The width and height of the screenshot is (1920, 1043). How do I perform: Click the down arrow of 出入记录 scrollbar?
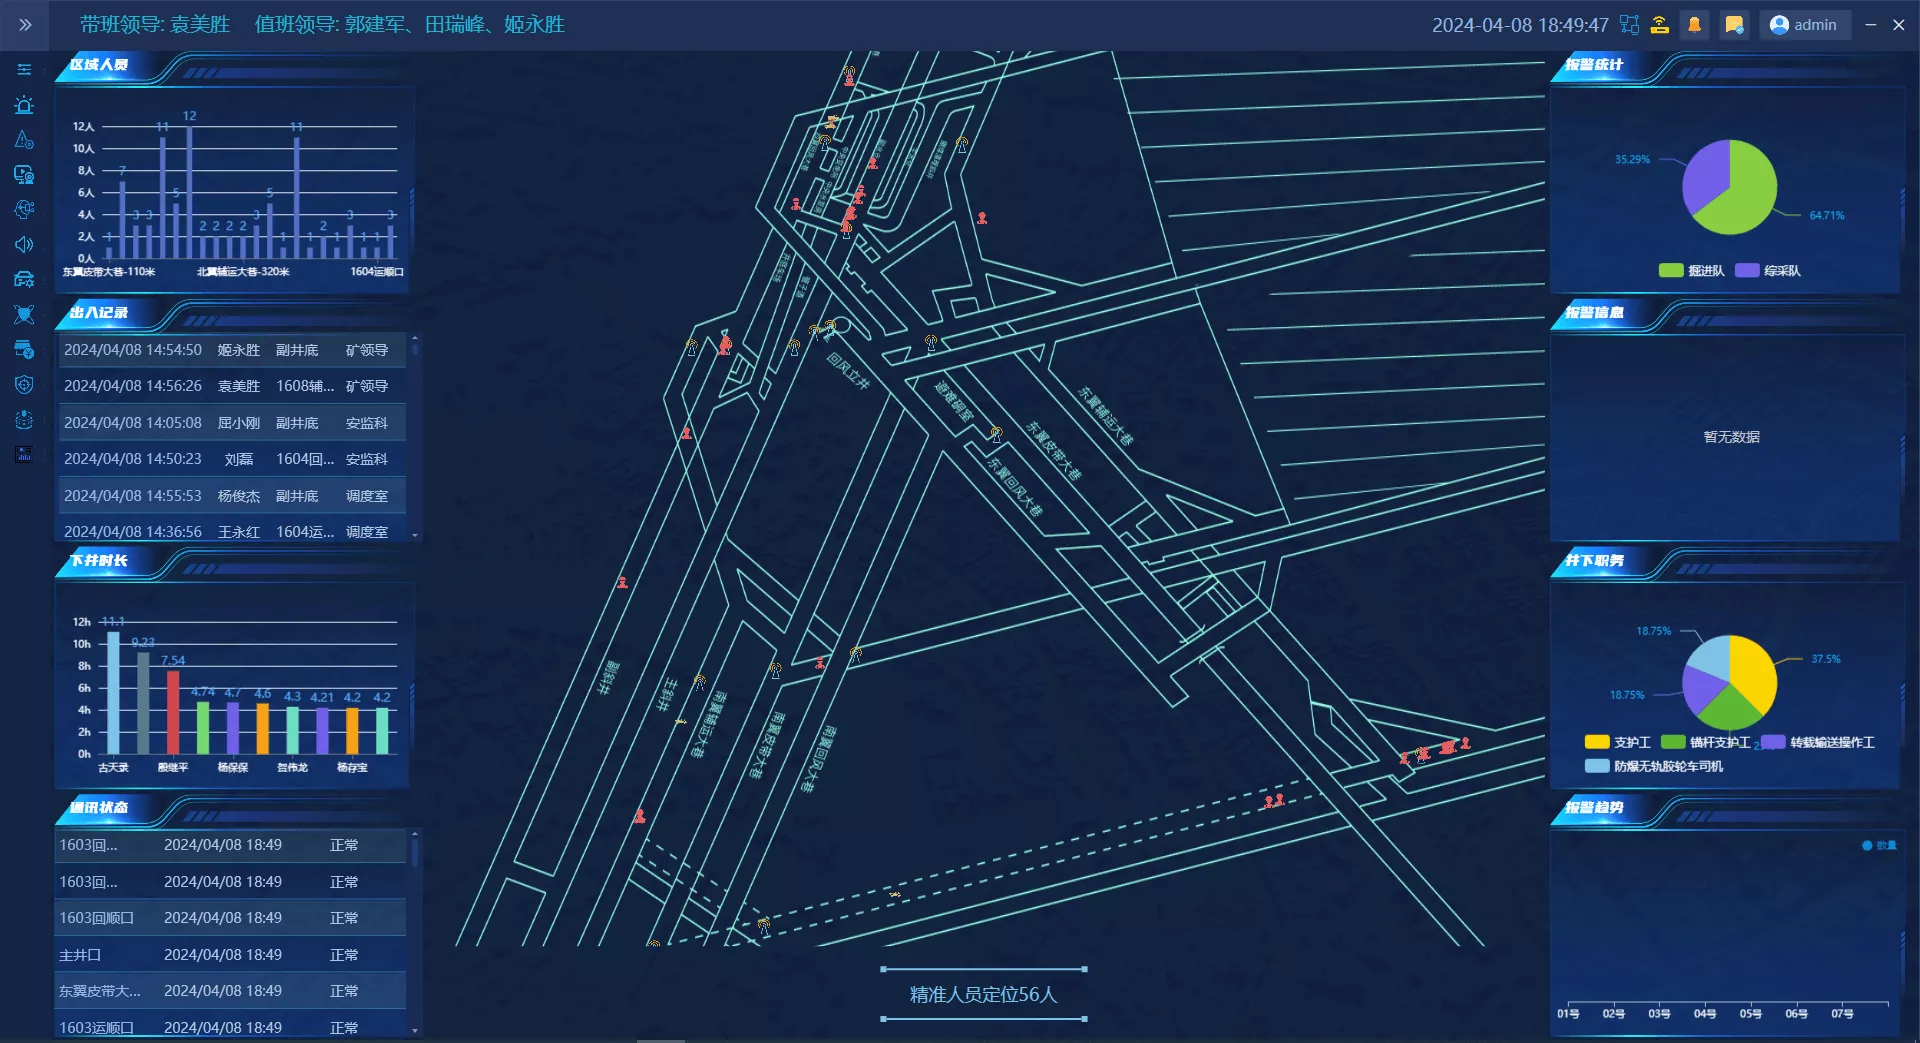415,535
